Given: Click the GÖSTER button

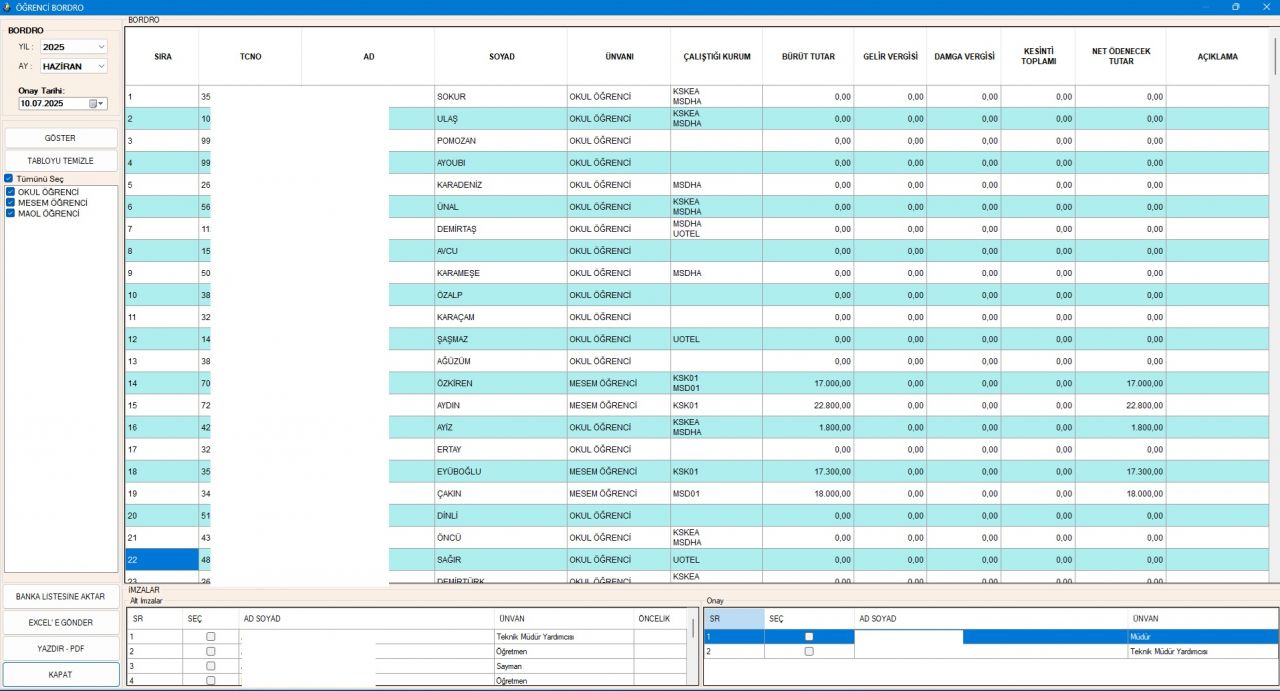Looking at the screenshot, I should (60, 138).
